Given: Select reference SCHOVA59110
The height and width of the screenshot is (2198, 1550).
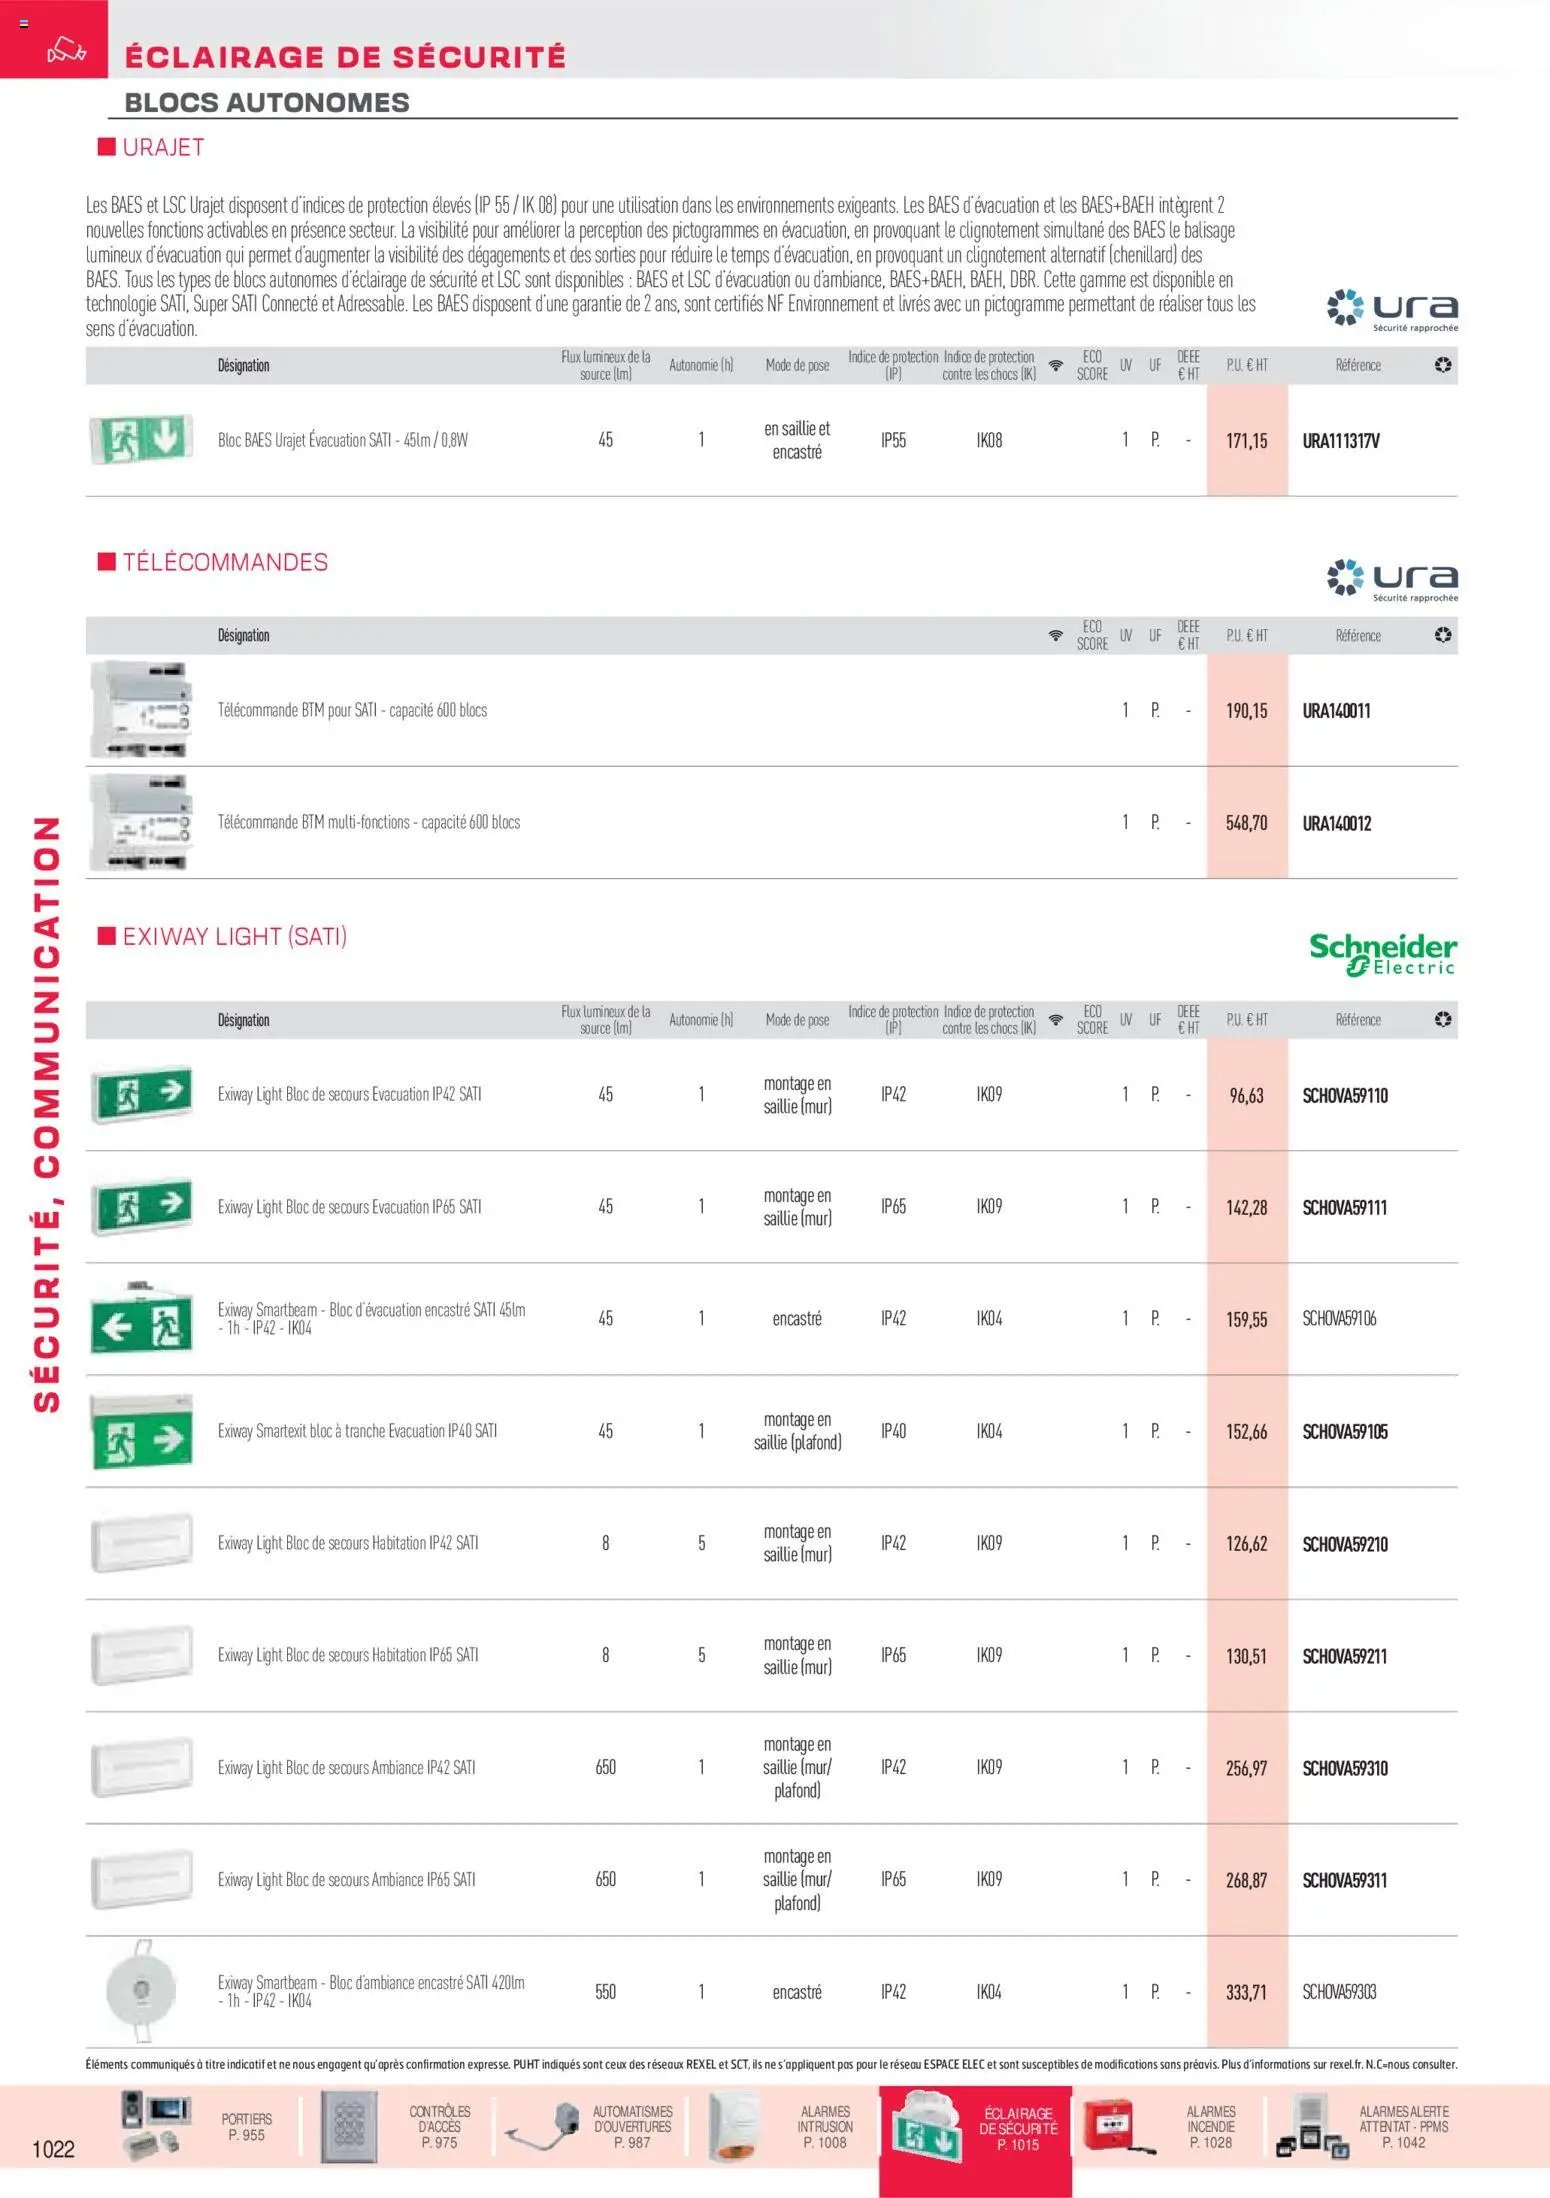Looking at the screenshot, I should point(1344,1095).
